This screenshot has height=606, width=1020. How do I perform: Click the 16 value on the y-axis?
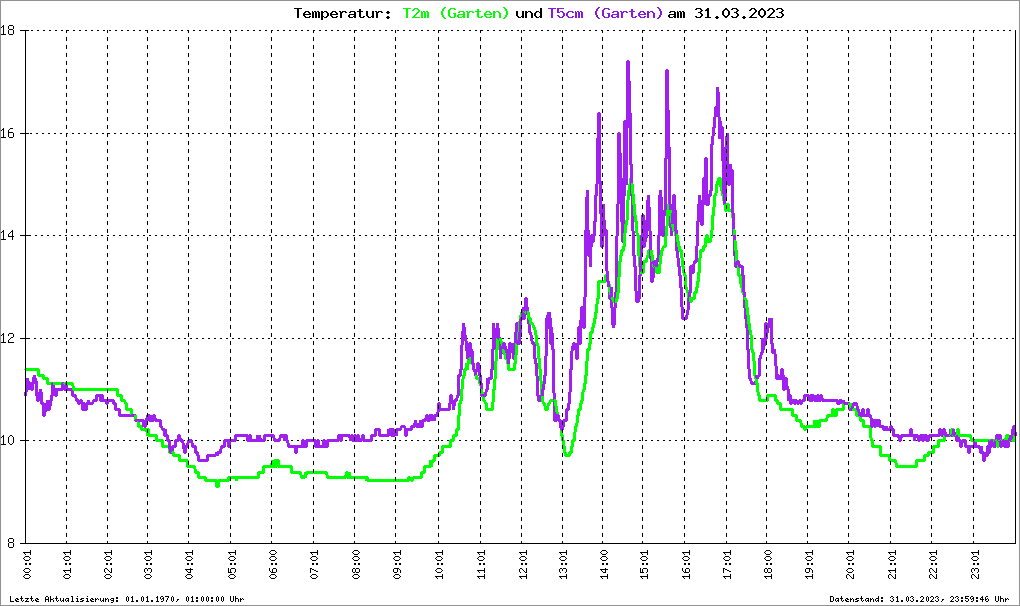point(10,133)
